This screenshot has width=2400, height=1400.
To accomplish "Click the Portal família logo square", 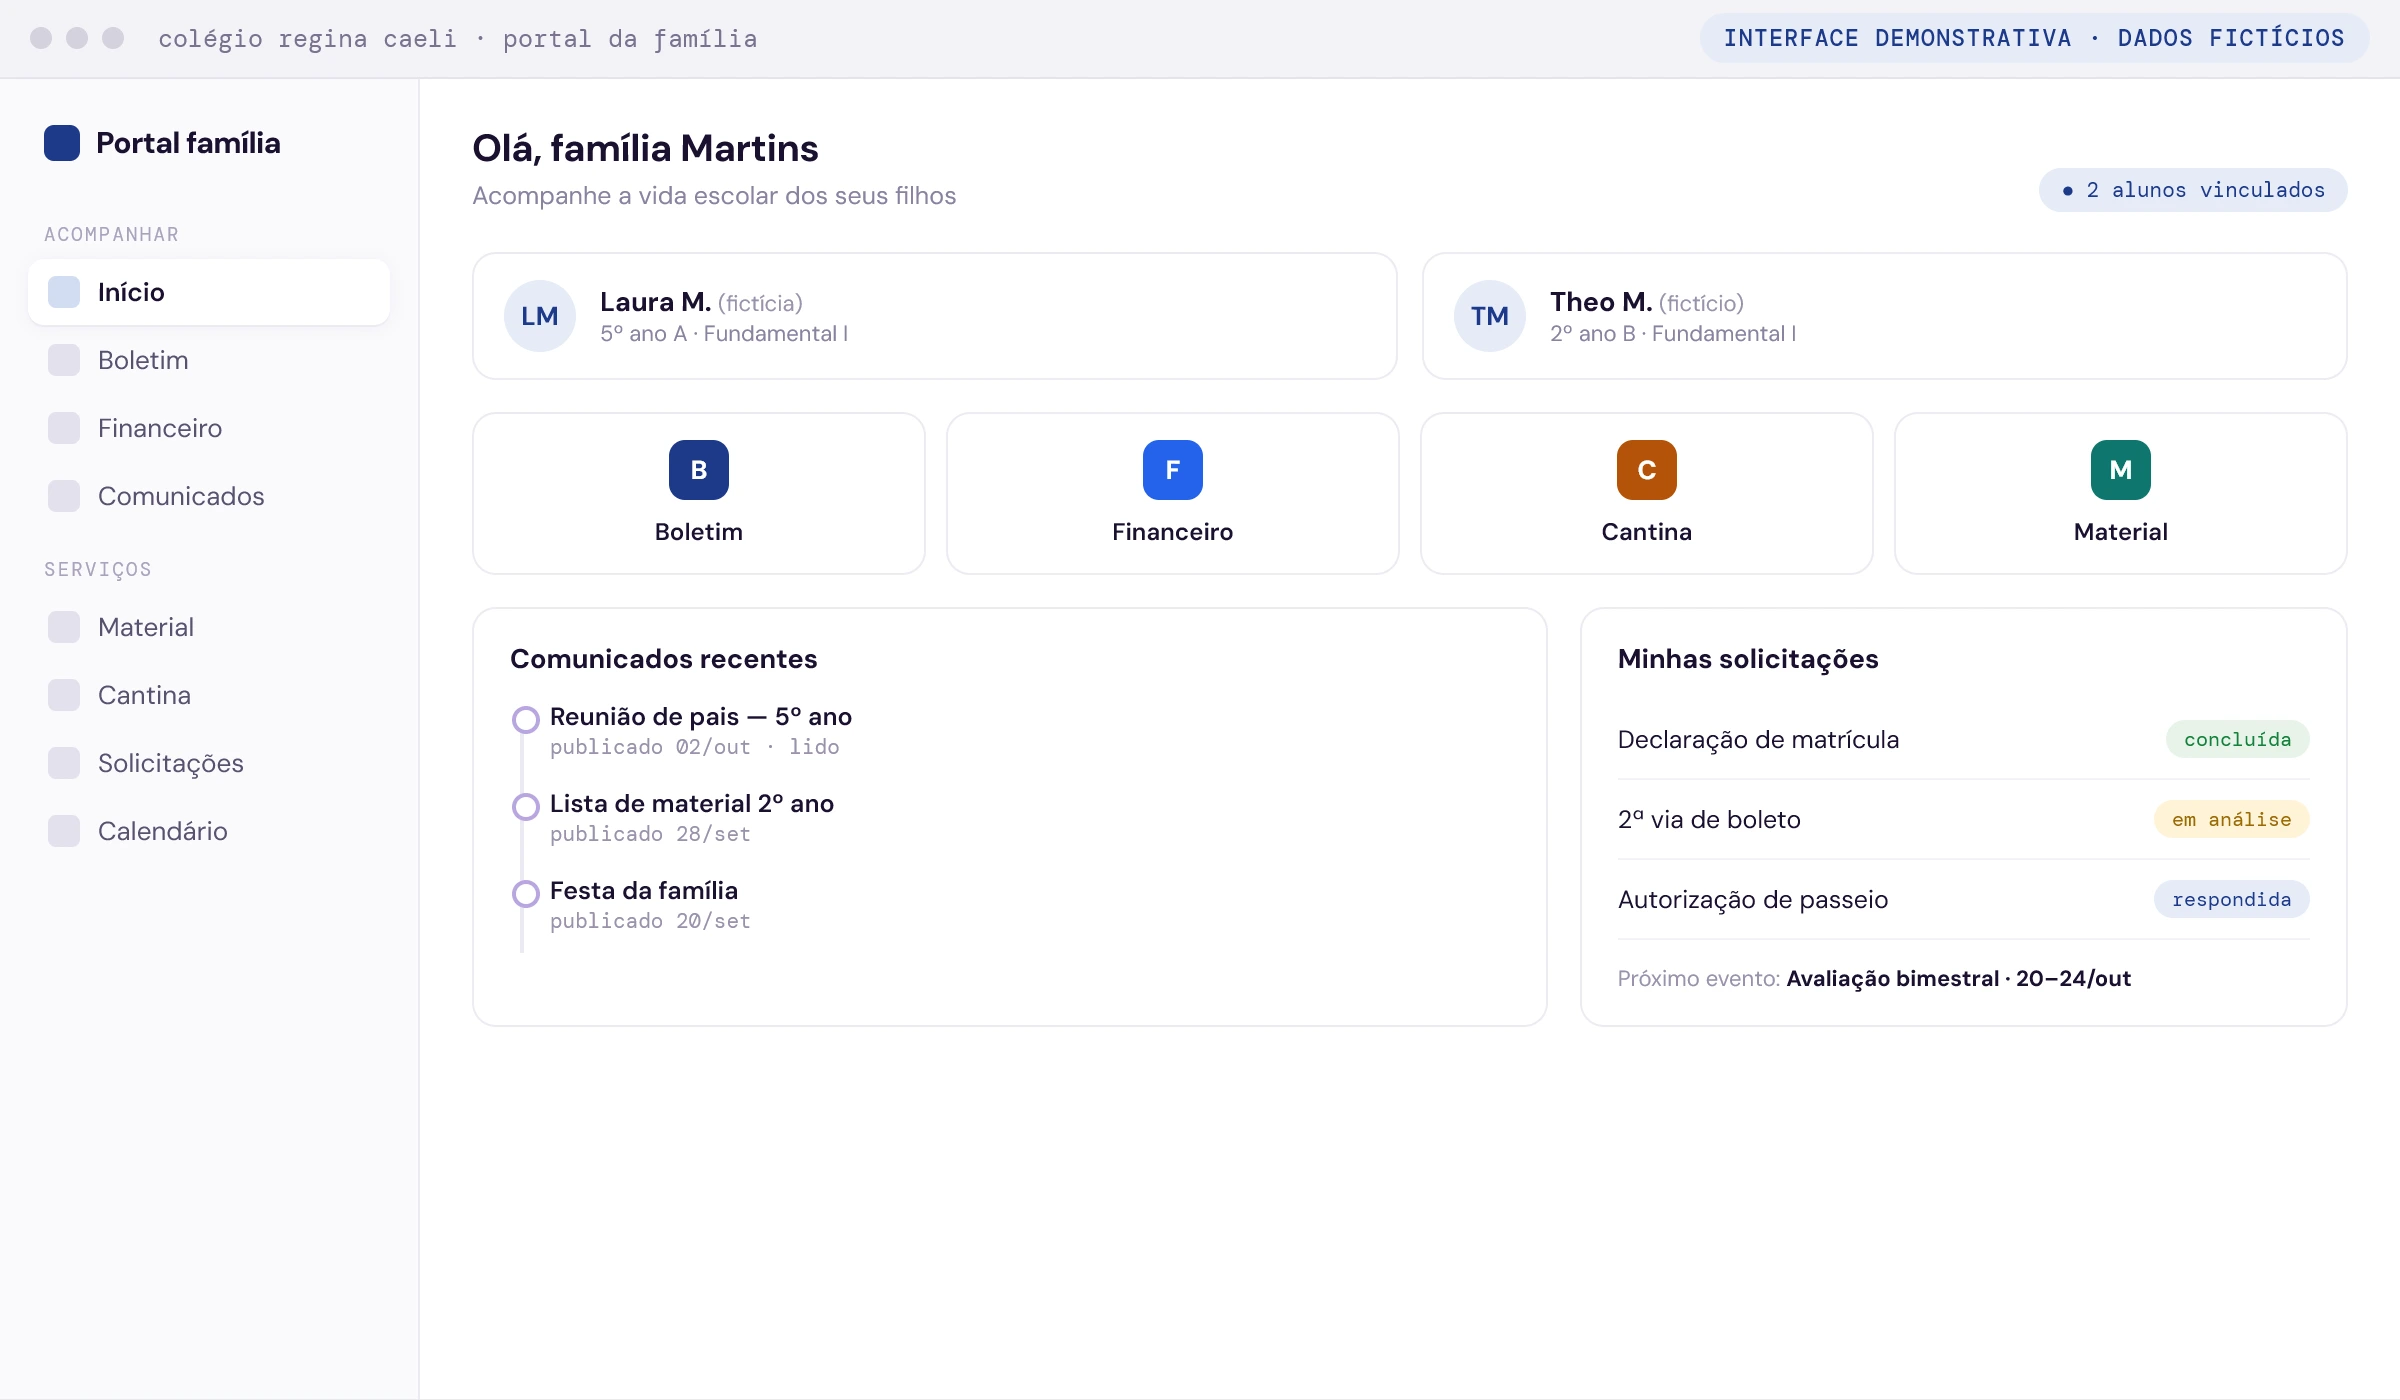I will coord(62,143).
